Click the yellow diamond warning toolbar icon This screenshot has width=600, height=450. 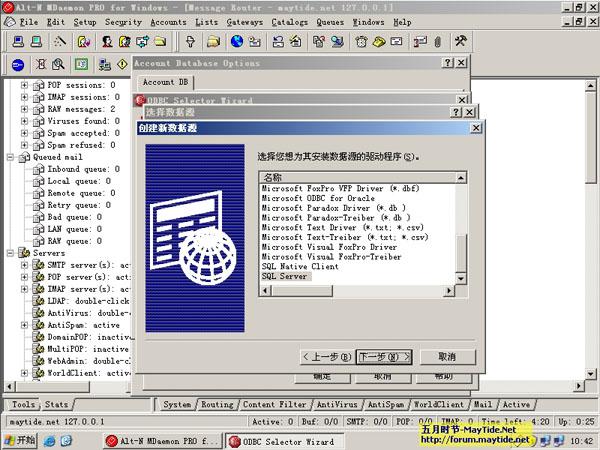point(123,65)
